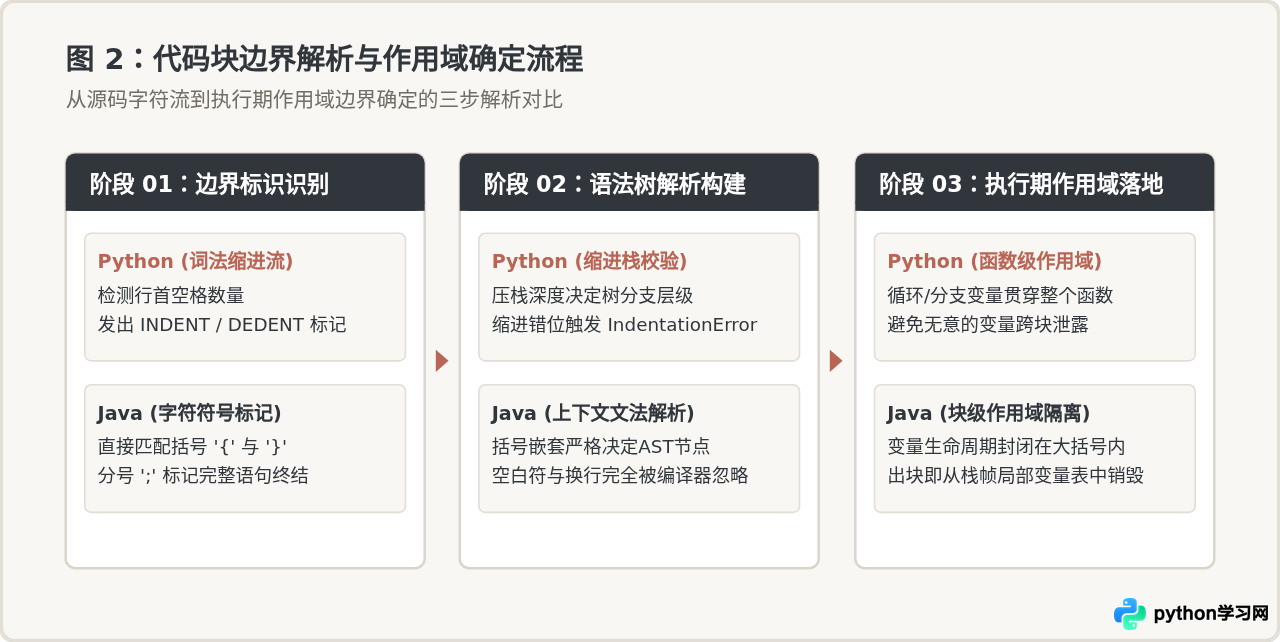Screen dimensions: 1280x642
Task: Click the line 检测行首空格数量
Action: pos(171,295)
